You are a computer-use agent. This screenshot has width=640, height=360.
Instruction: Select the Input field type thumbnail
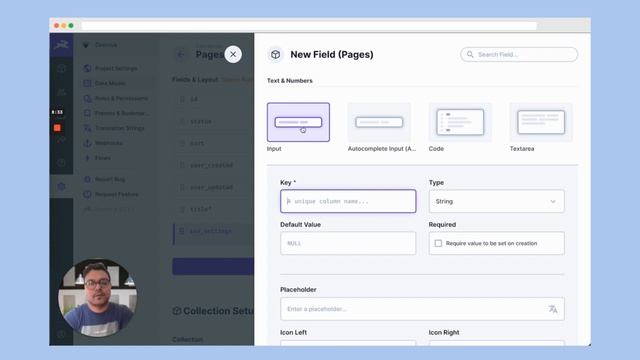(x=298, y=122)
